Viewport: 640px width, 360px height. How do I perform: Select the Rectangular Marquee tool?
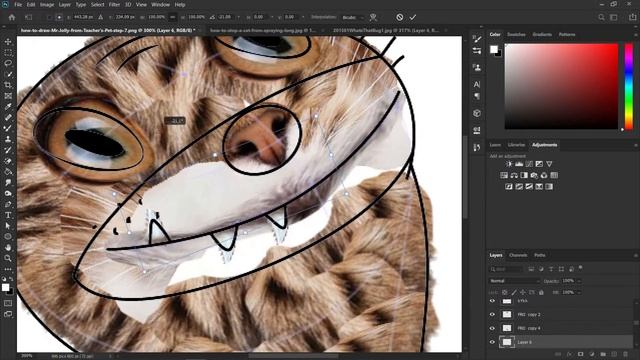(x=8, y=53)
